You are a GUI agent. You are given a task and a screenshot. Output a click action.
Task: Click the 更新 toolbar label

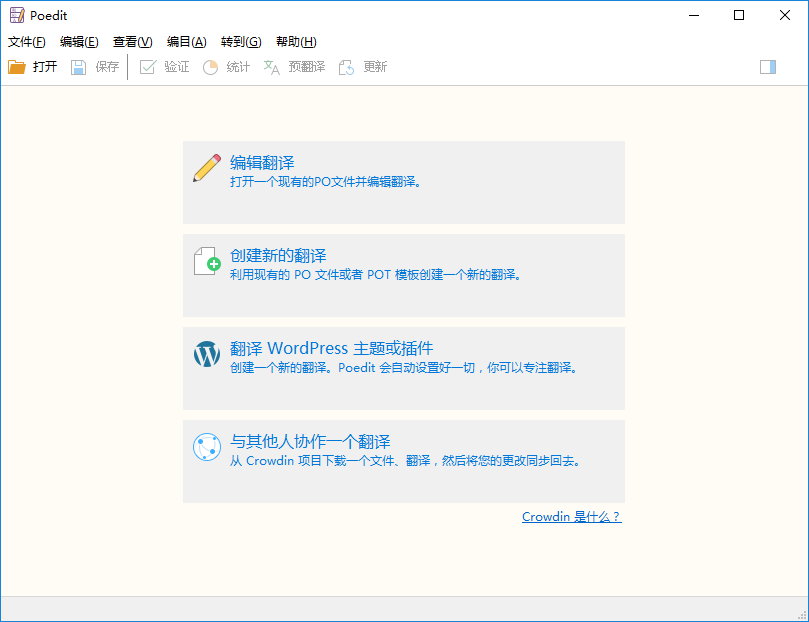375,67
